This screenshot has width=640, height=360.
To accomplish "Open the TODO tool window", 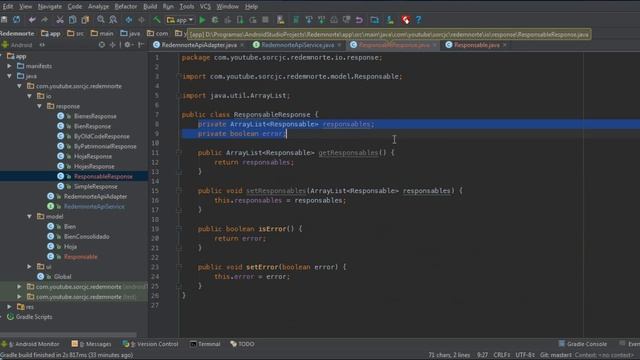I will click(242, 344).
